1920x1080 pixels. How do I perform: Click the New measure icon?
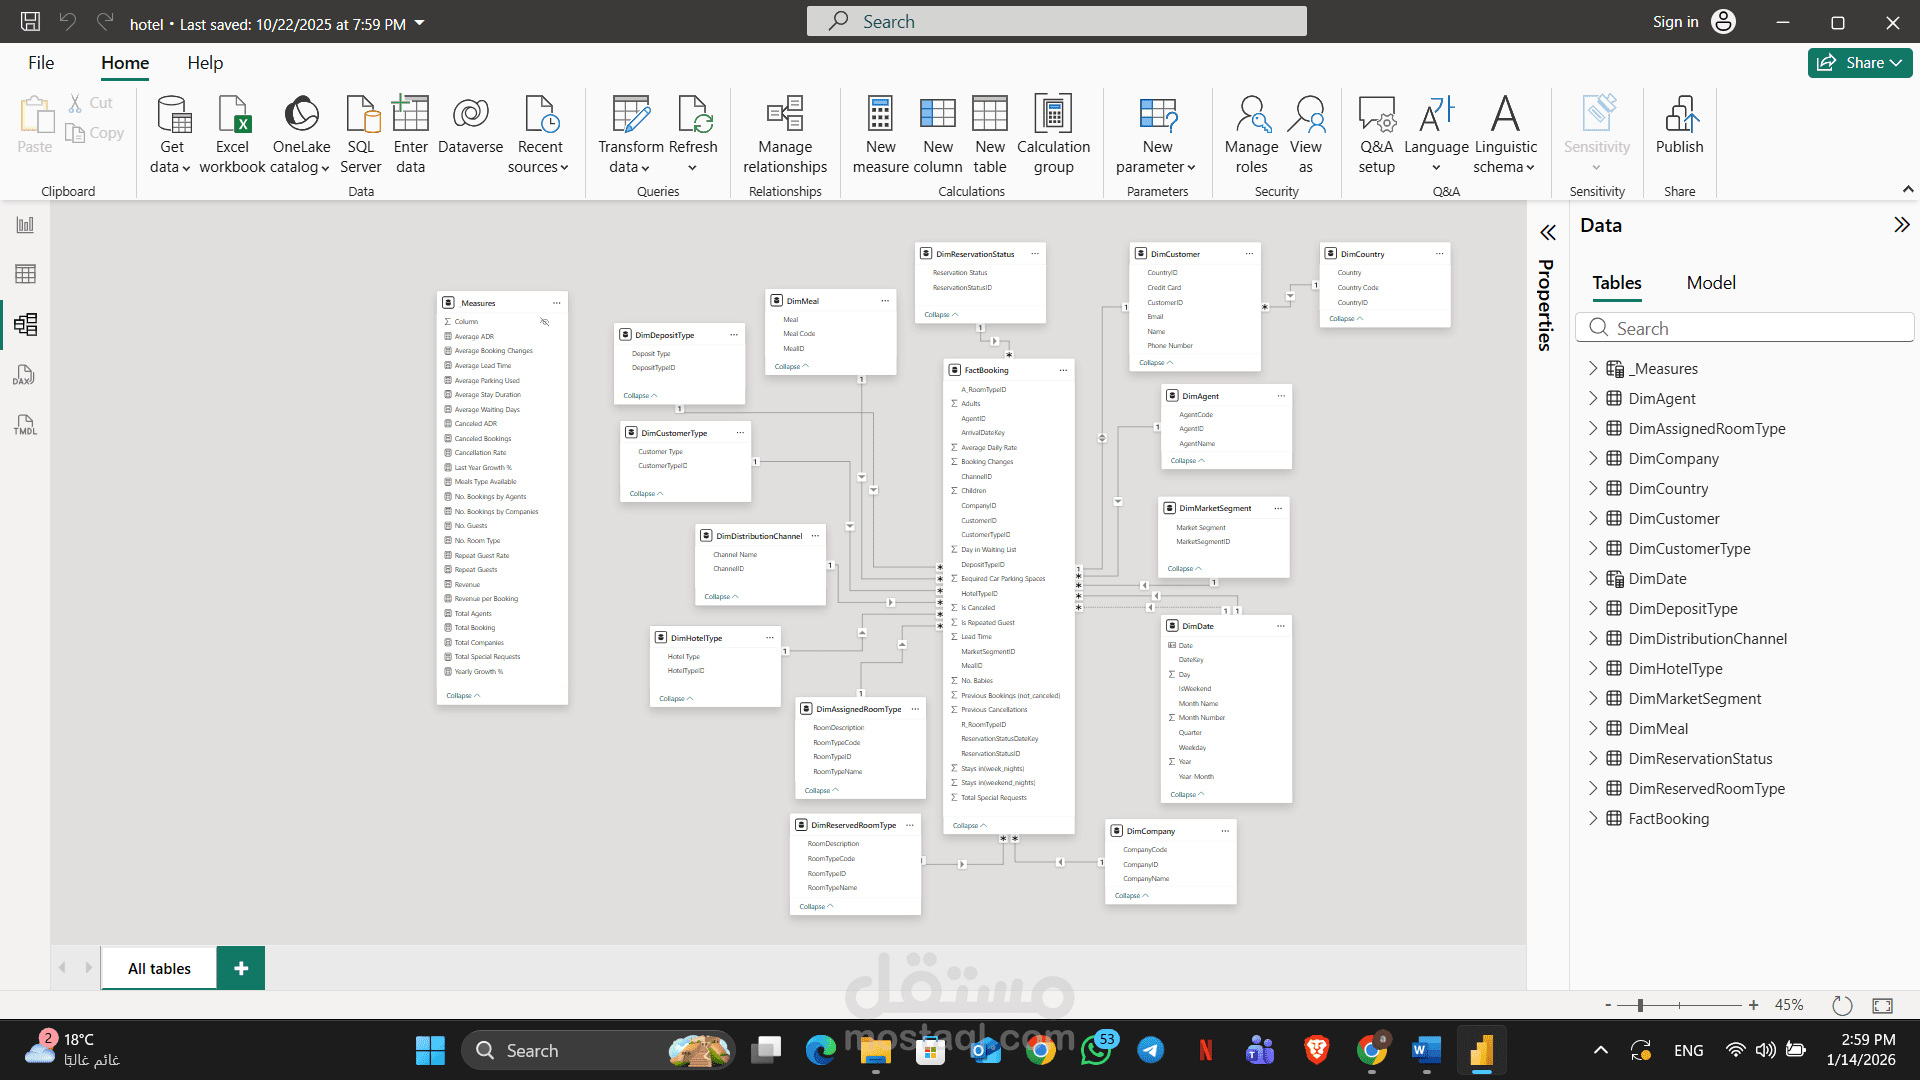click(x=880, y=115)
